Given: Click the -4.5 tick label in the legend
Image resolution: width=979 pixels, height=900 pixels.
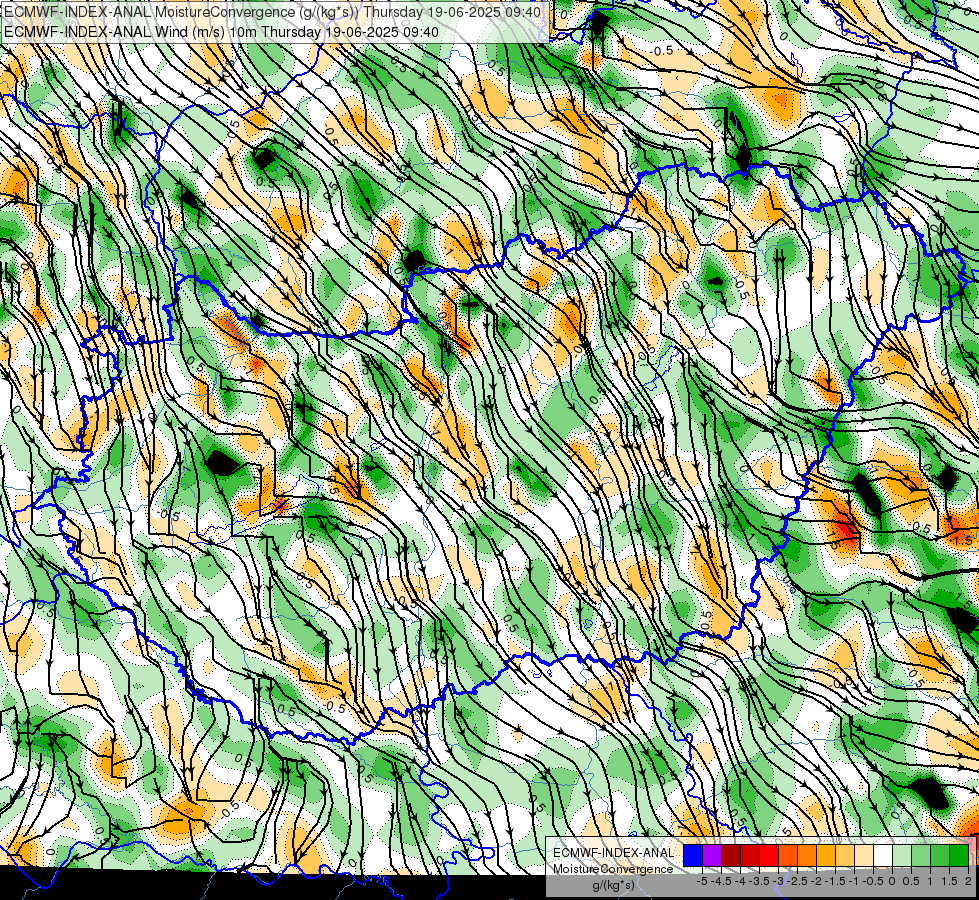Looking at the screenshot, I should 721,881.
